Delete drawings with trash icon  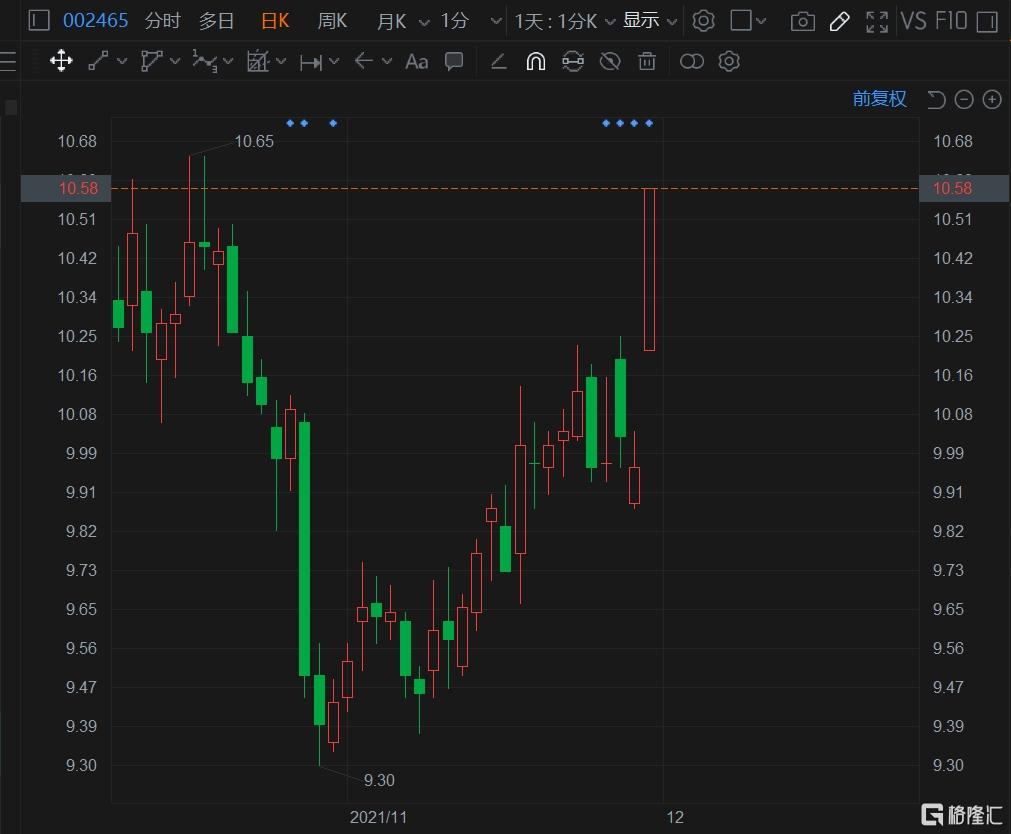click(647, 61)
